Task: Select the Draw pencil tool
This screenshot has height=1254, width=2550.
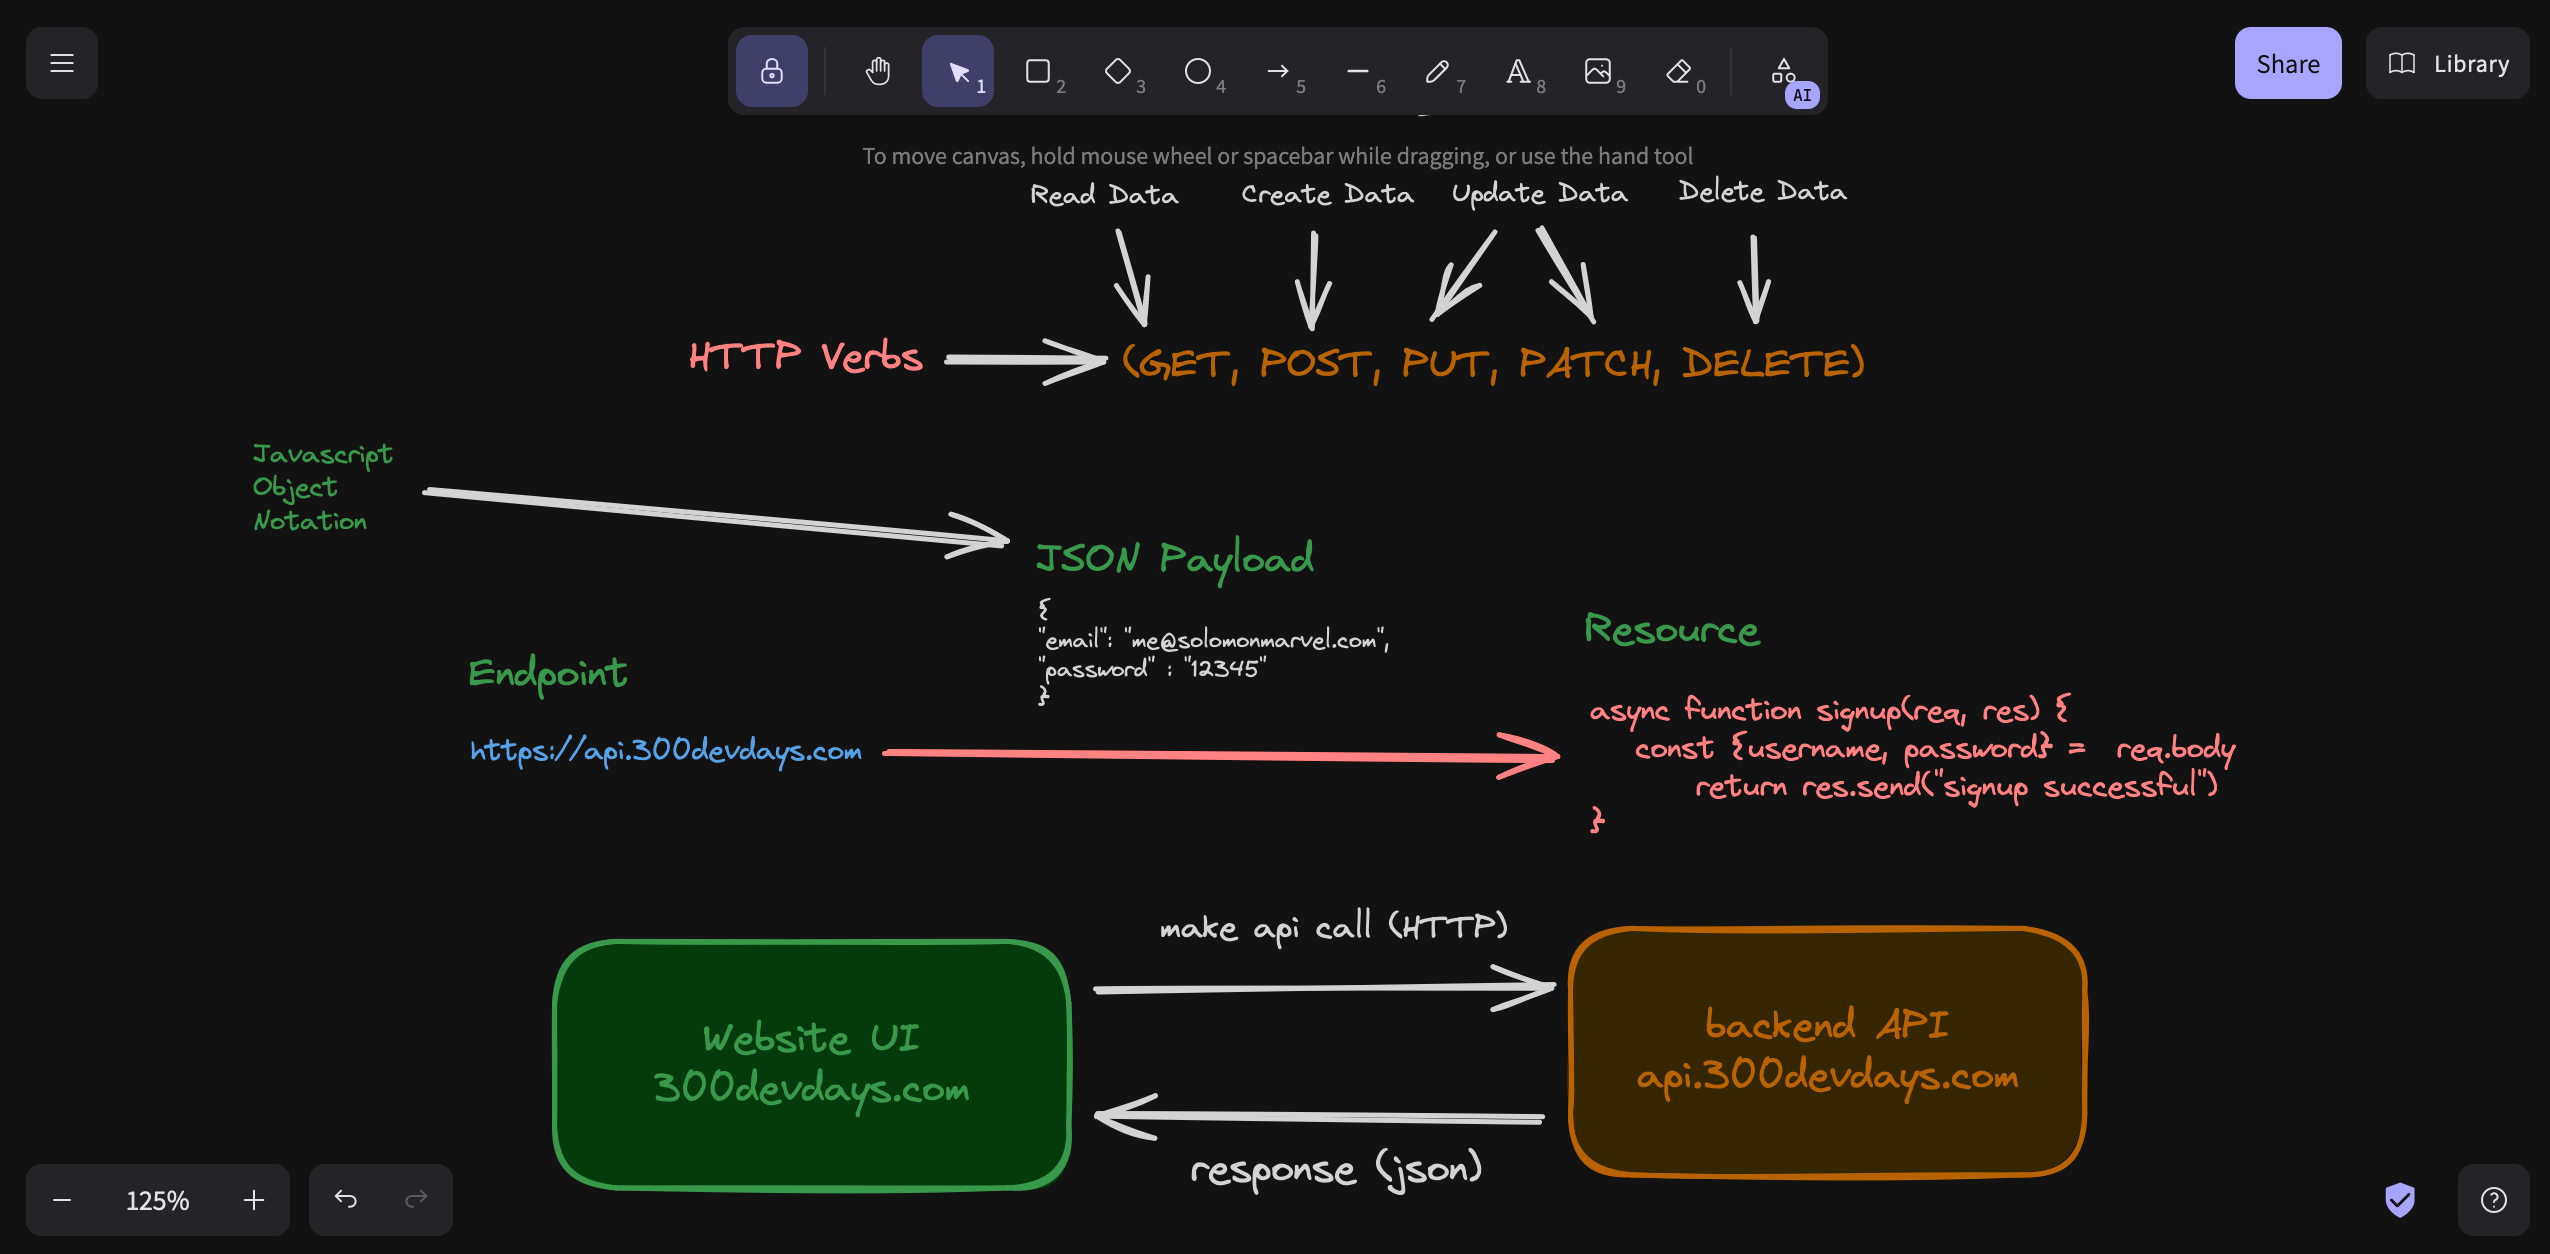Action: coord(1437,71)
